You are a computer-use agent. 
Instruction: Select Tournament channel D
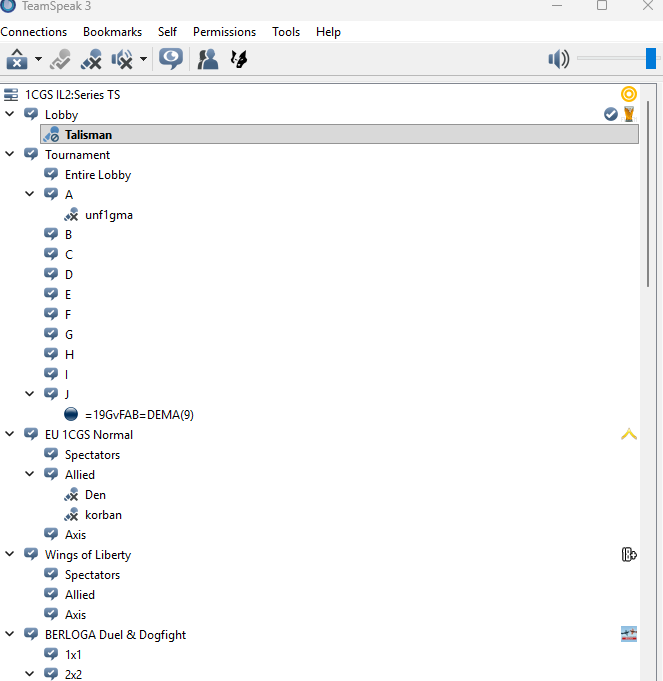tap(69, 274)
